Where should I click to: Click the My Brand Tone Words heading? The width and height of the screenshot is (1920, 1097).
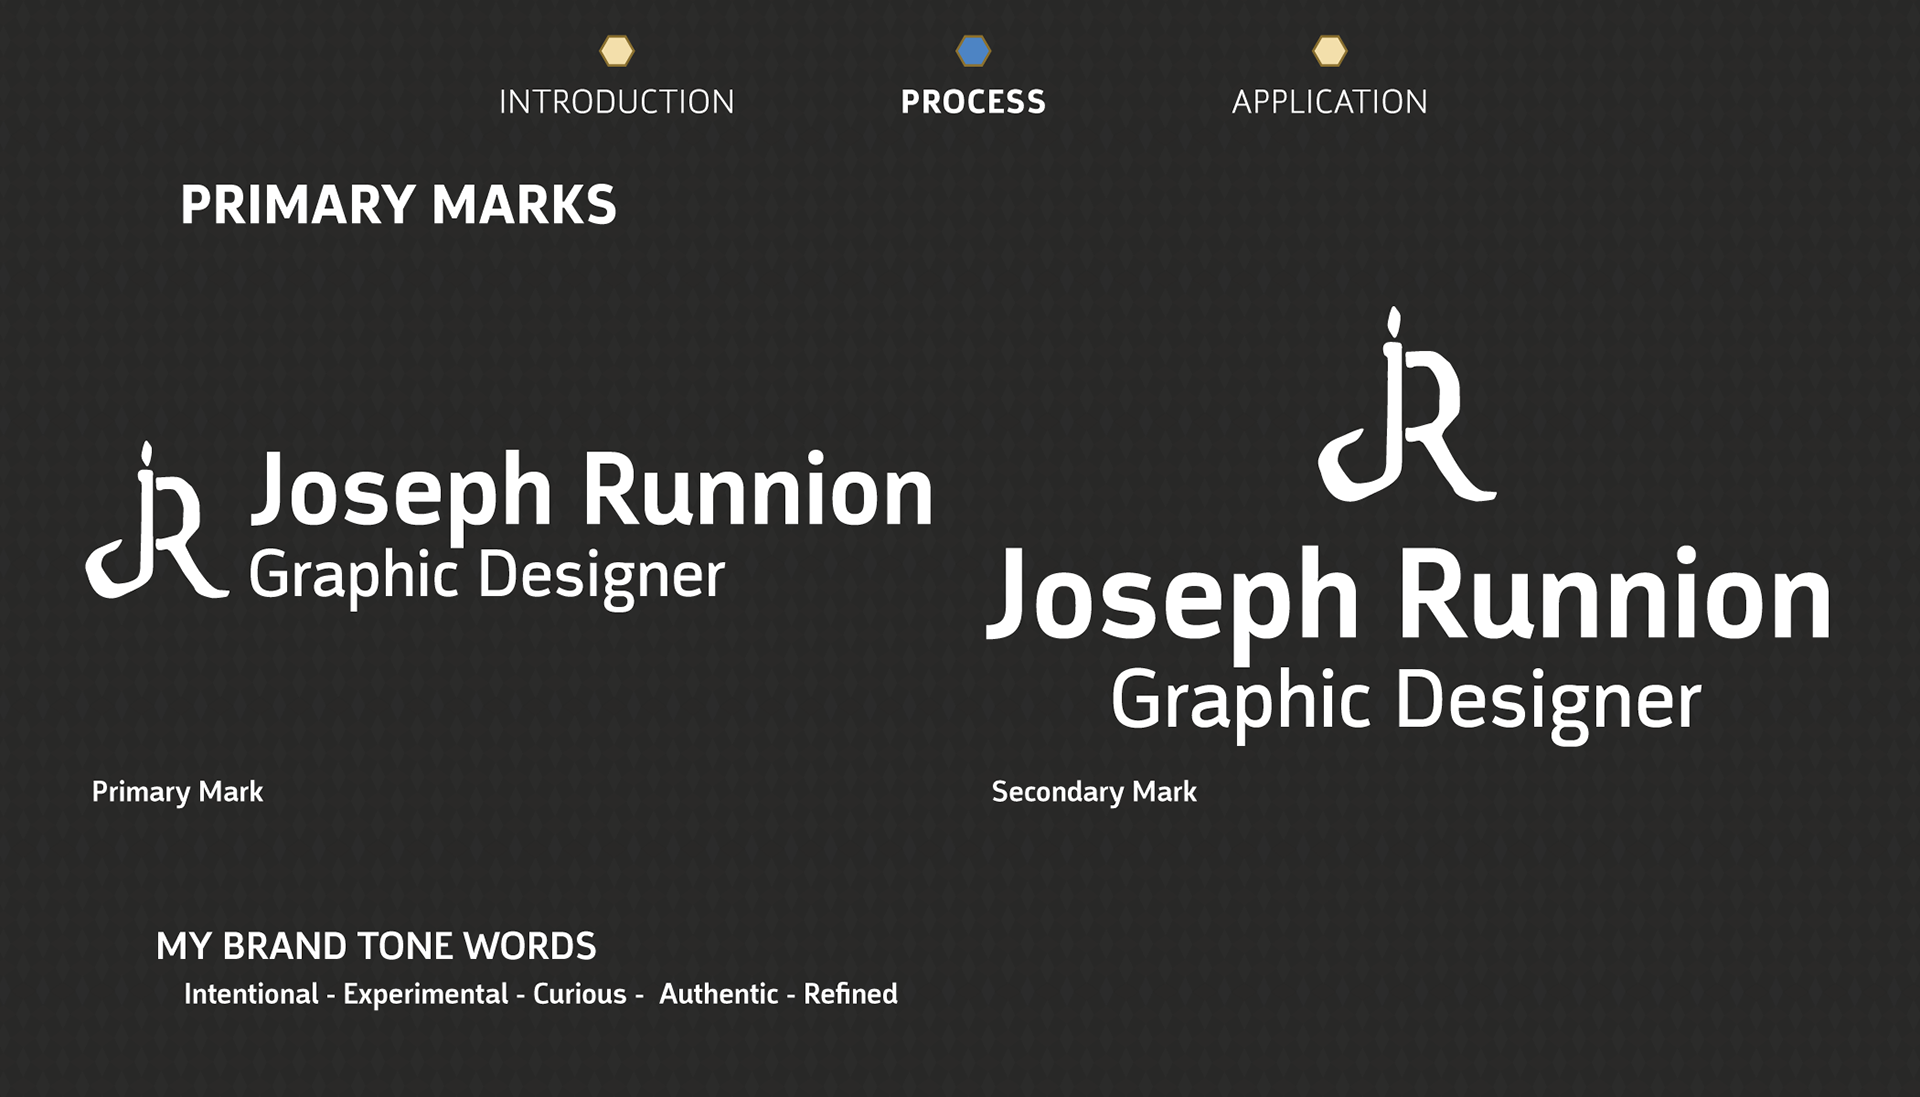coord(376,946)
